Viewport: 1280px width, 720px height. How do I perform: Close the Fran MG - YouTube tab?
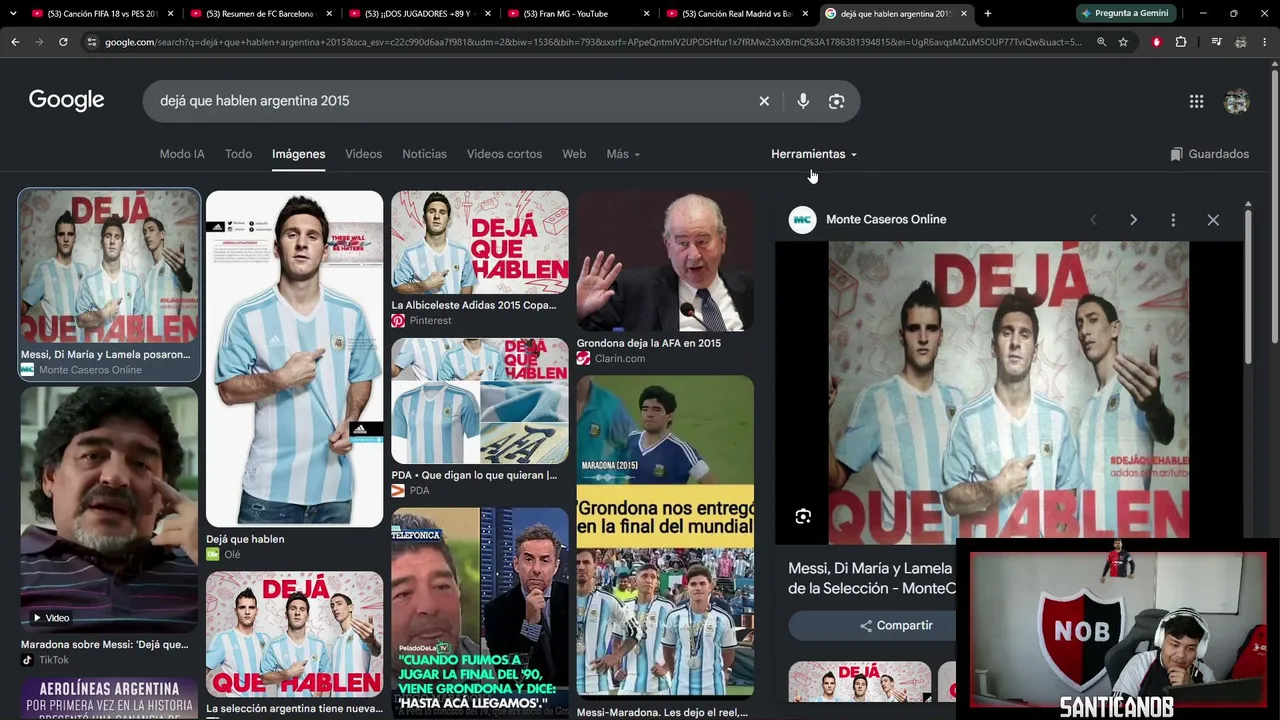[646, 14]
